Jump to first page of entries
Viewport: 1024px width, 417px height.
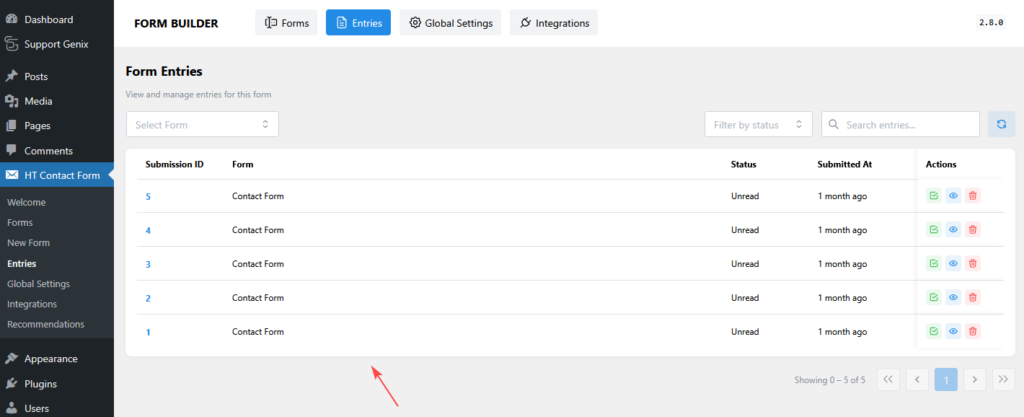(888, 379)
